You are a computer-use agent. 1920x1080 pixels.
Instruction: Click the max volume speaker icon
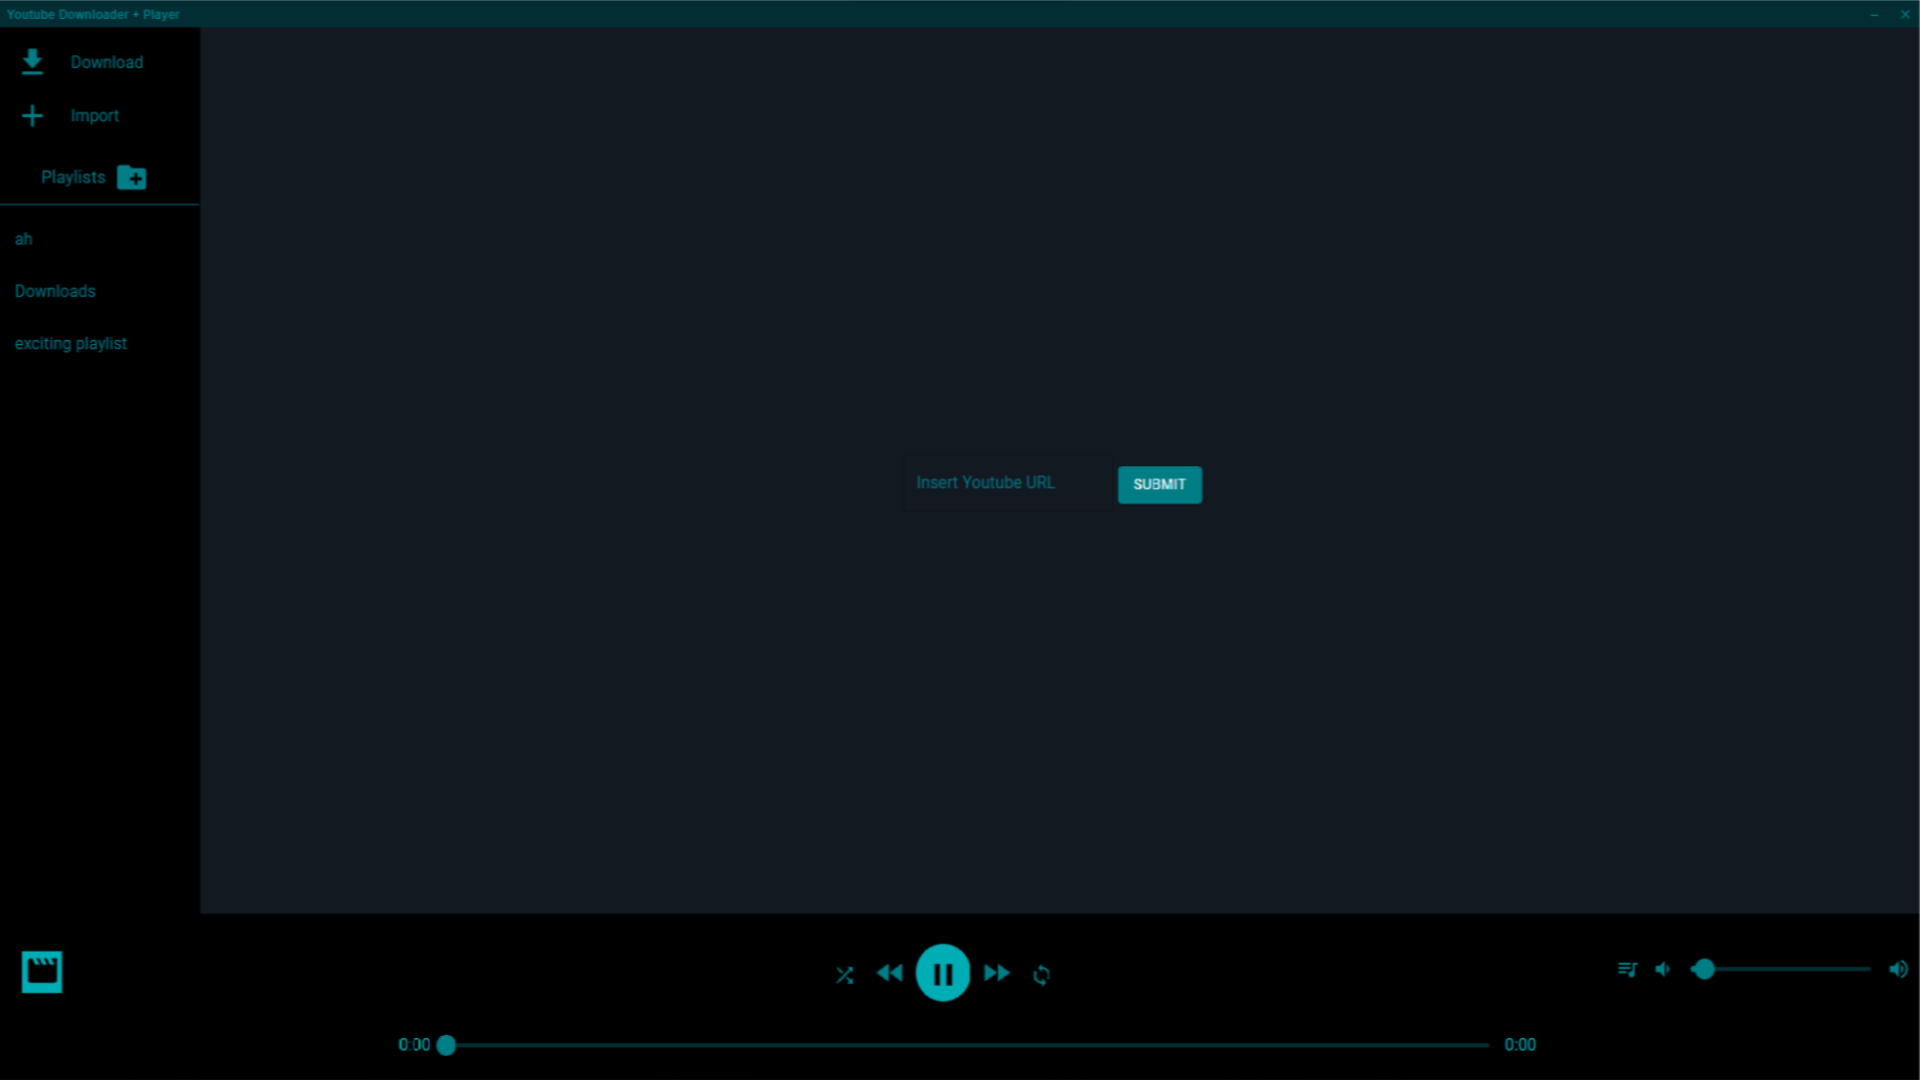[x=1898, y=969]
